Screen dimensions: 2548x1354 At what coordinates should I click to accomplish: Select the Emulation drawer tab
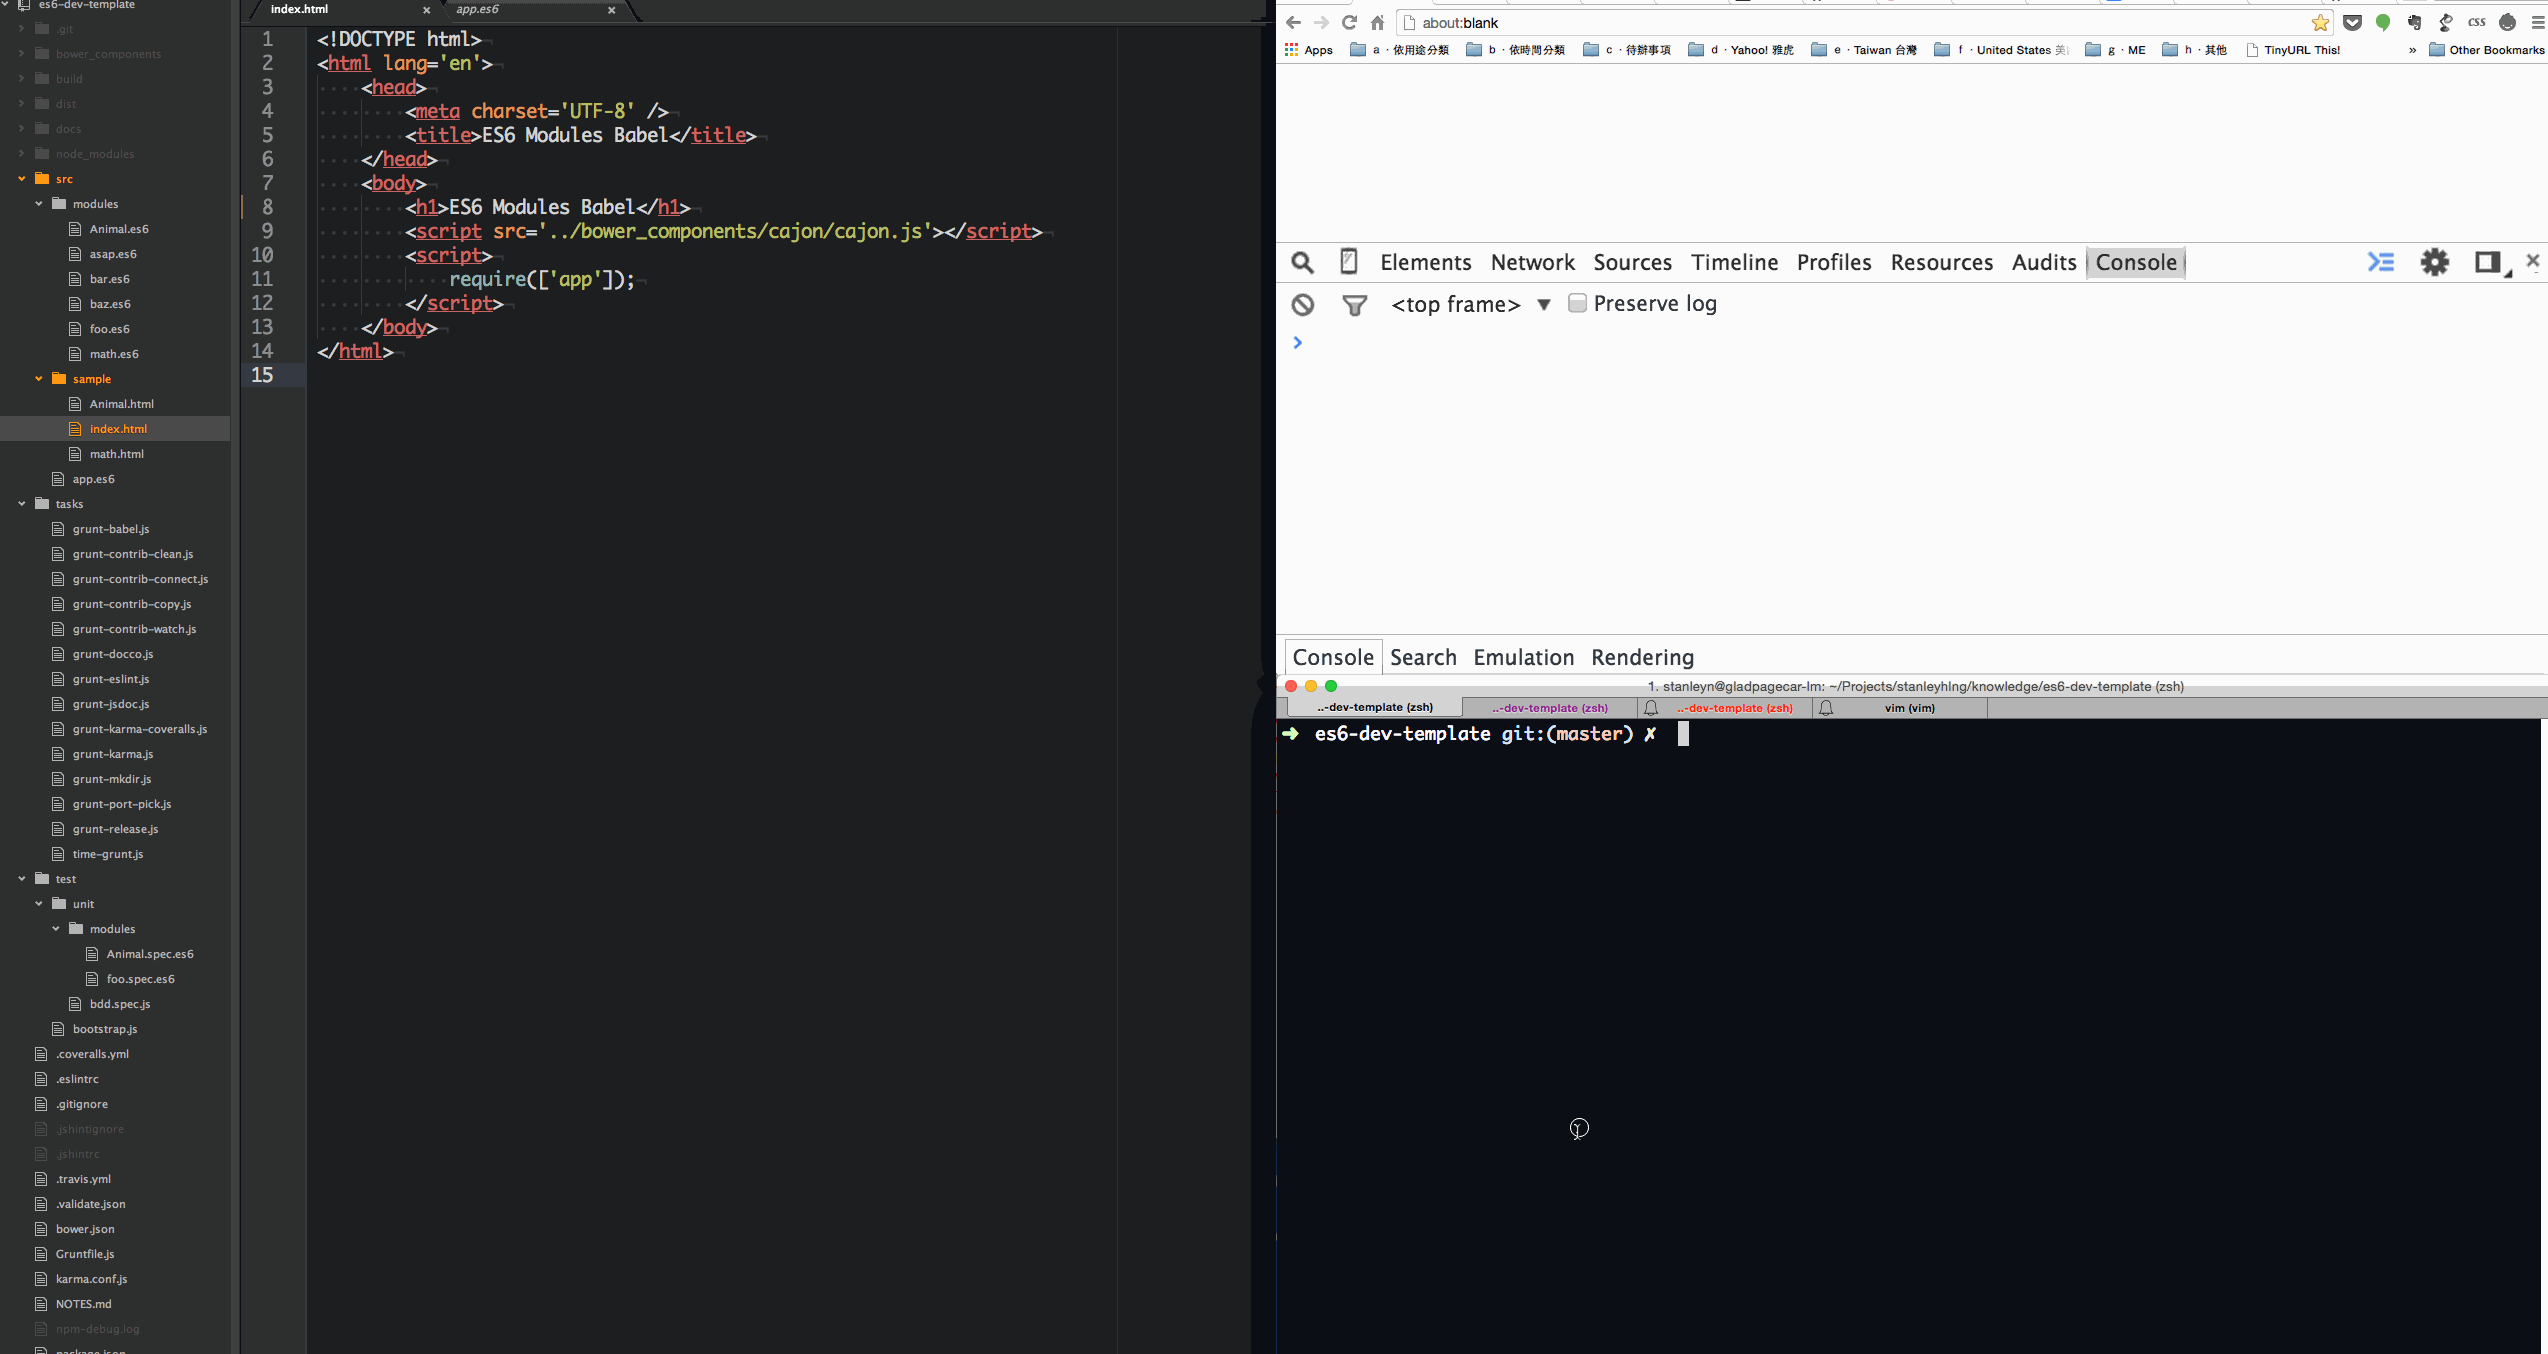(x=1523, y=657)
